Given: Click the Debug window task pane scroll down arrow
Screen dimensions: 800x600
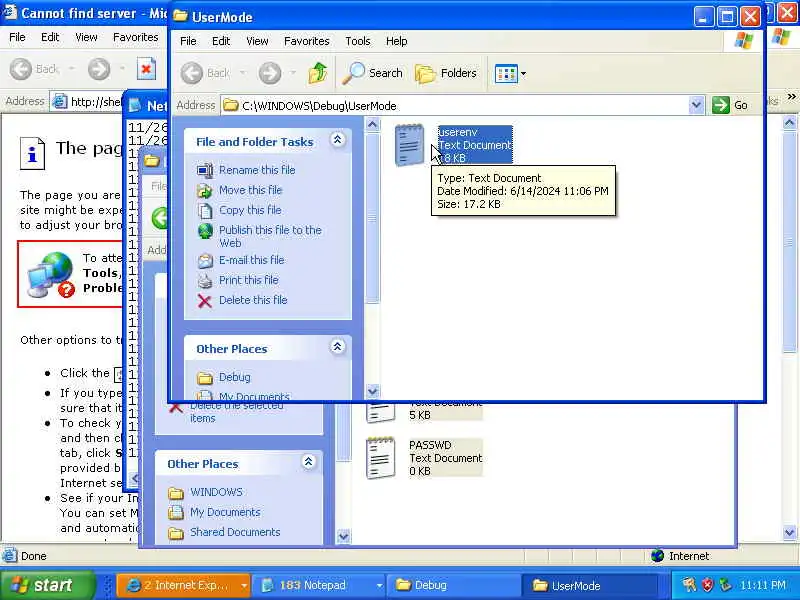Looking at the screenshot, I should [343, 536].
